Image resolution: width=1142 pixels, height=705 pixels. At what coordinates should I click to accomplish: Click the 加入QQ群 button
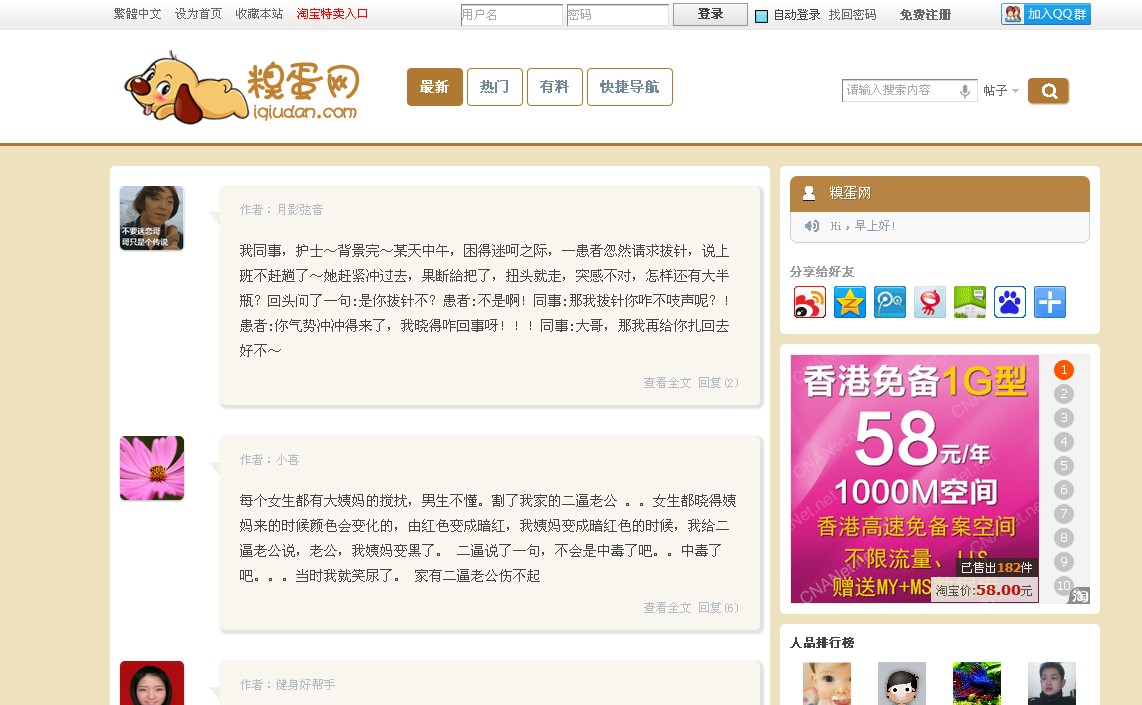1046,14
